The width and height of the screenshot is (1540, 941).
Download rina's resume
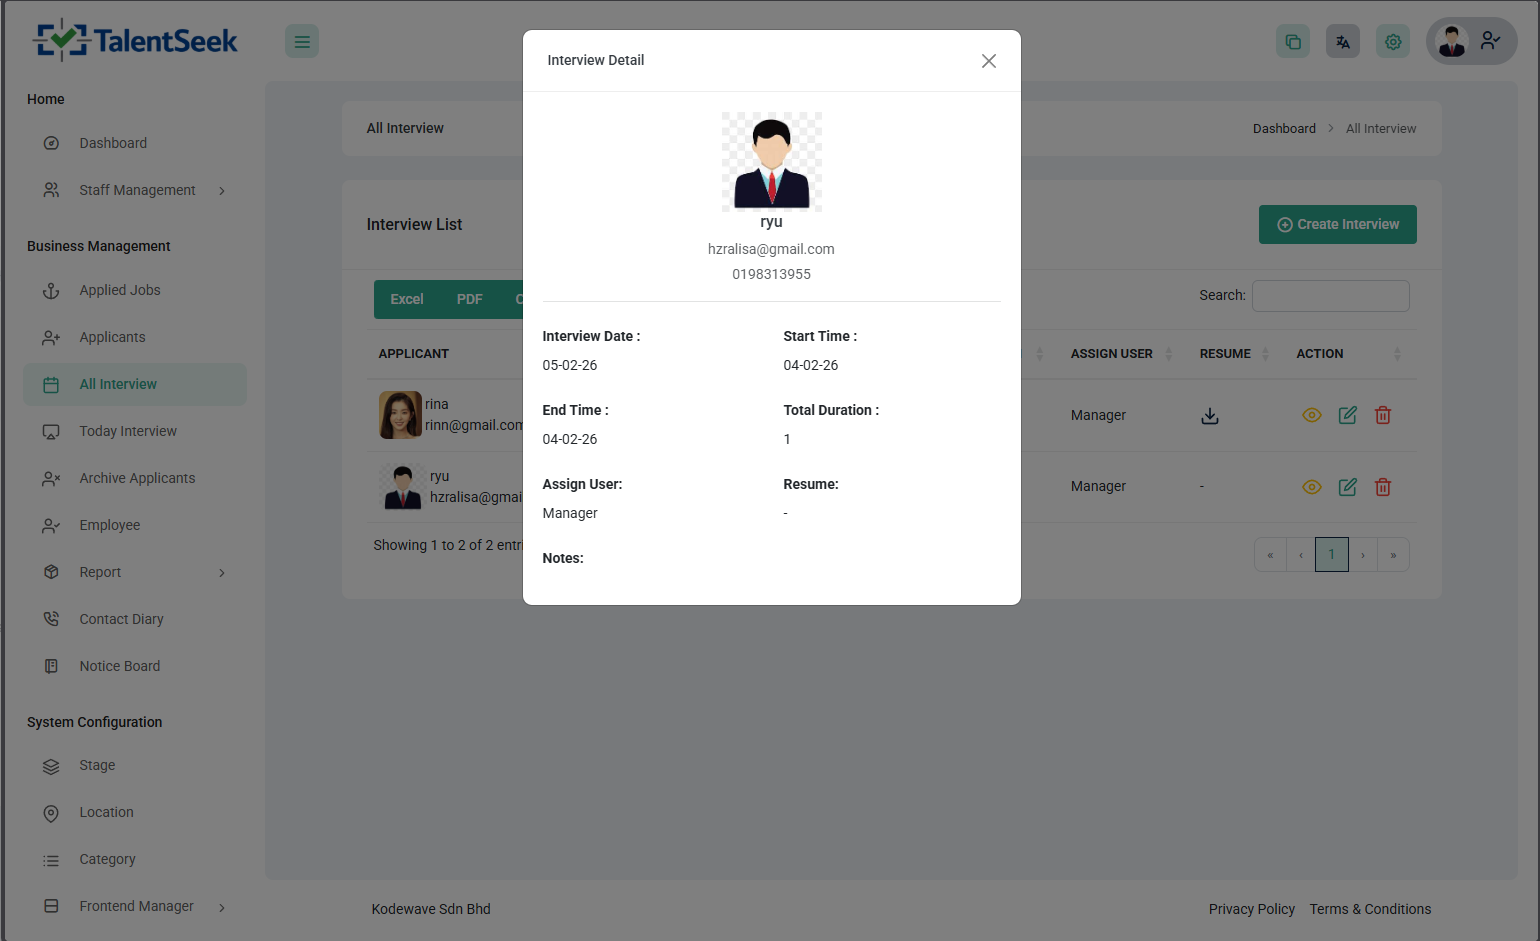tap(1209, 416)
